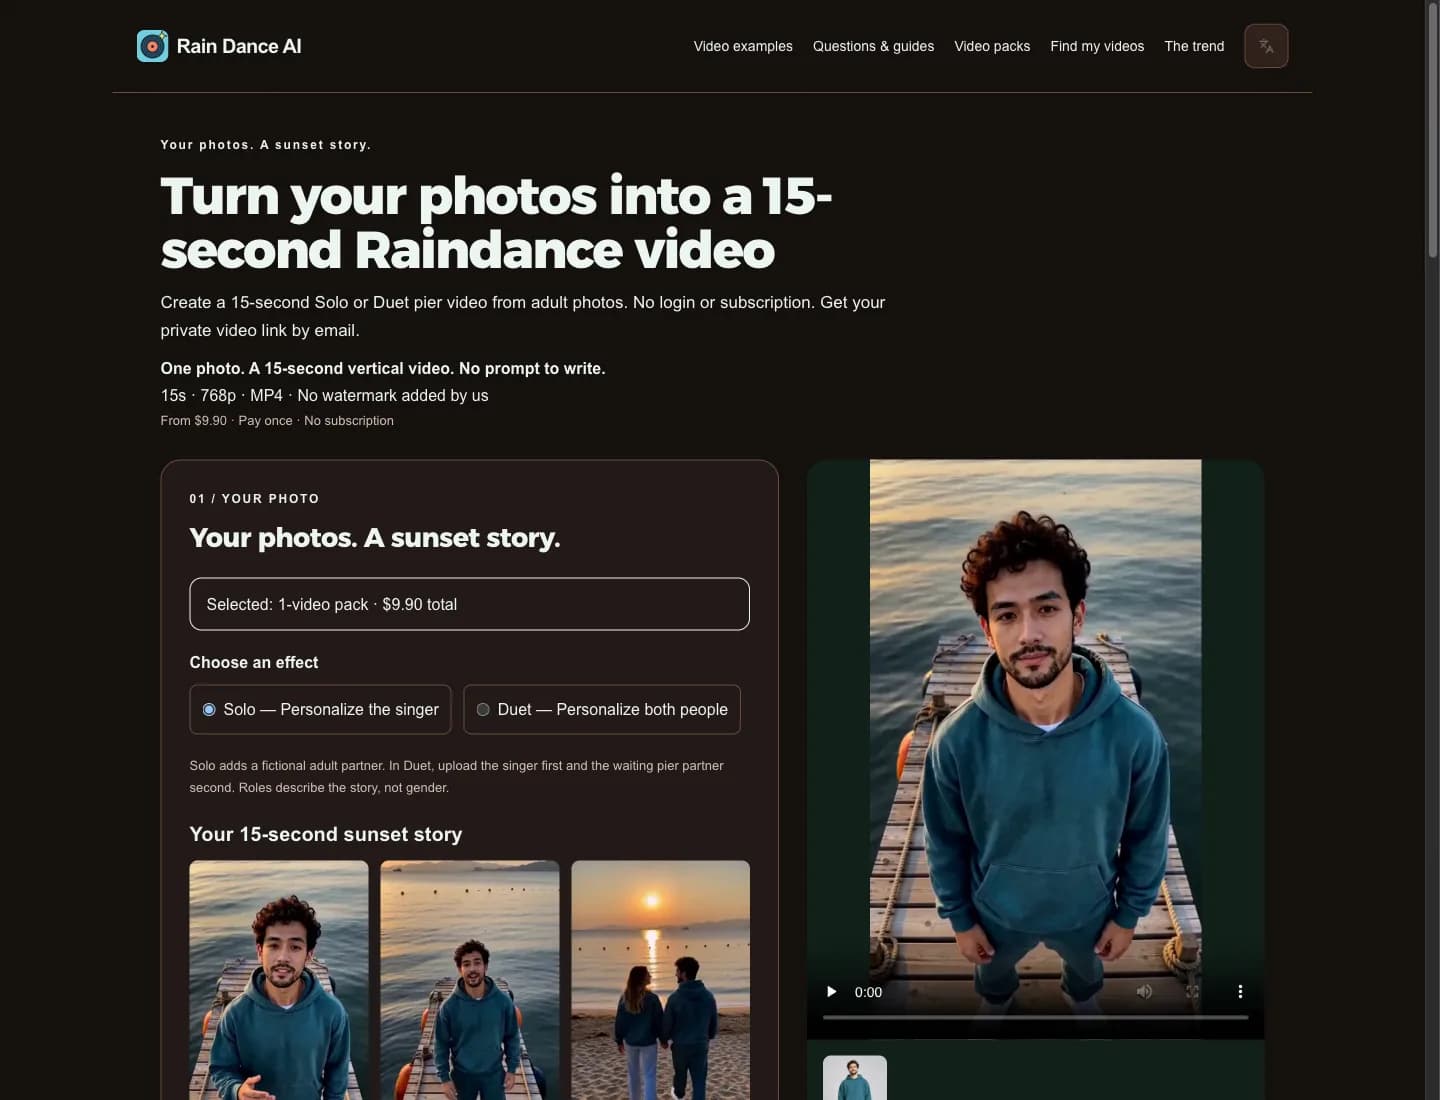Go to Questions & guides

pos(873,46)
